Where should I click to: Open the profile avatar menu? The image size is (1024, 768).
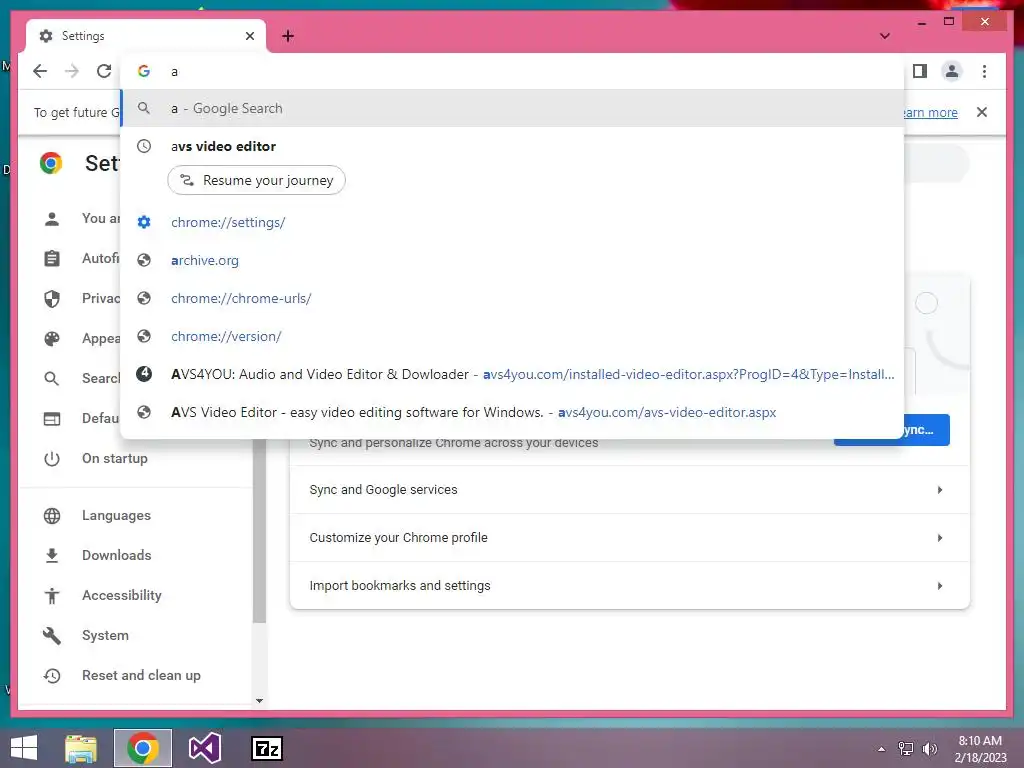[x=952, y=71]
